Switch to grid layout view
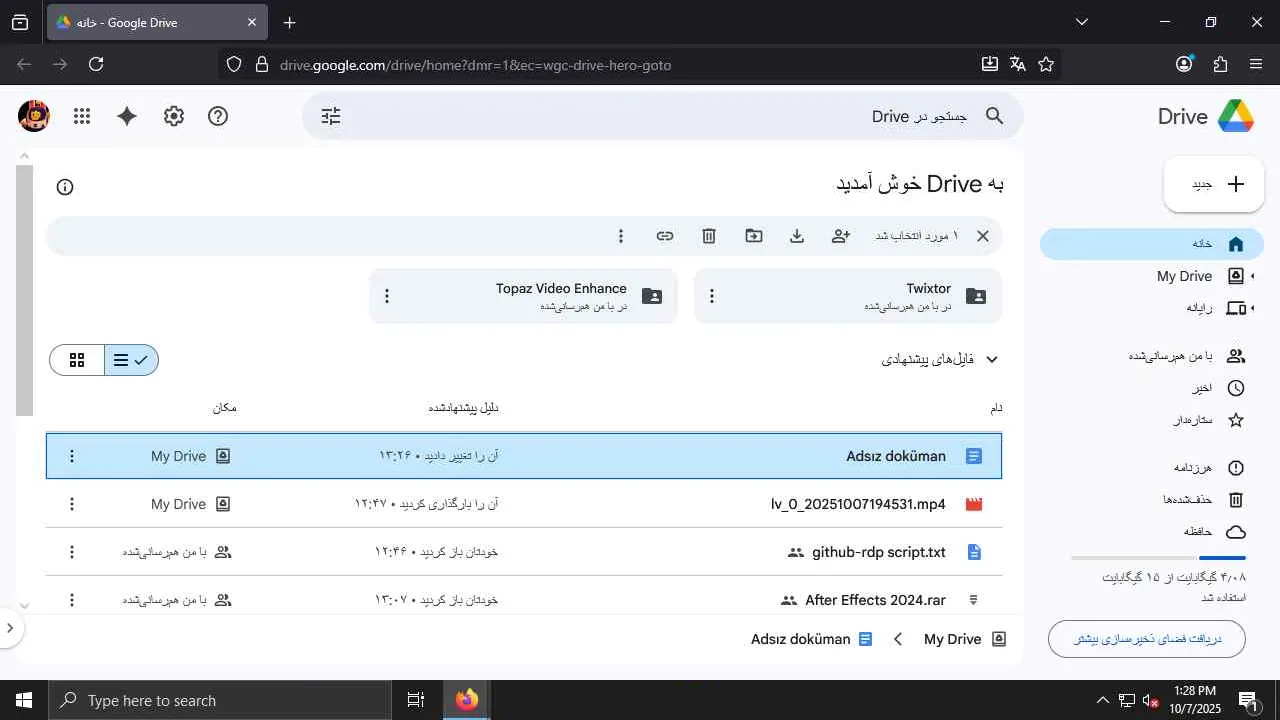 (x=77, y=360)
